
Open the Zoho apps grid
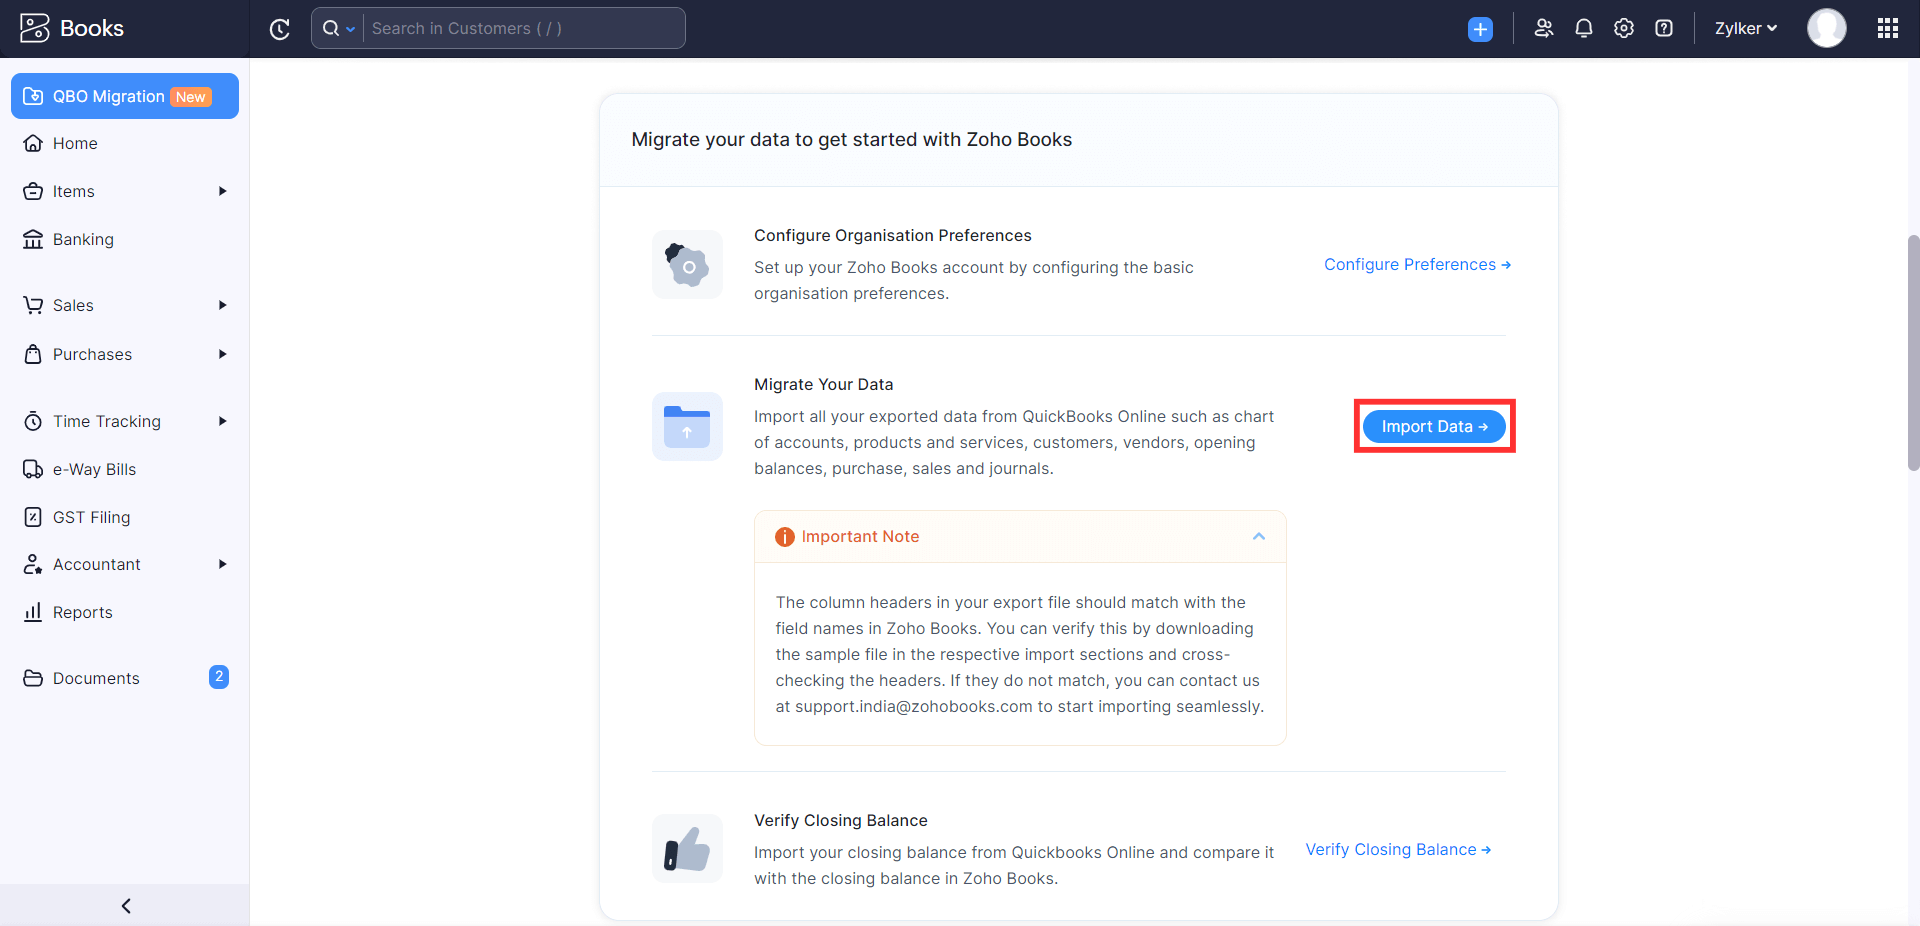(x=1888, y=28)
